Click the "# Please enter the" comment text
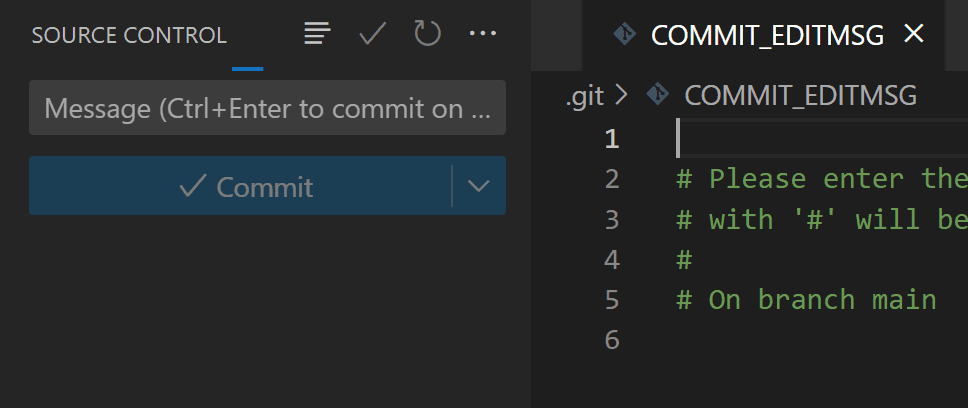Image resolution: width=968 pixels, height=408 pixels. pos(820,179)
